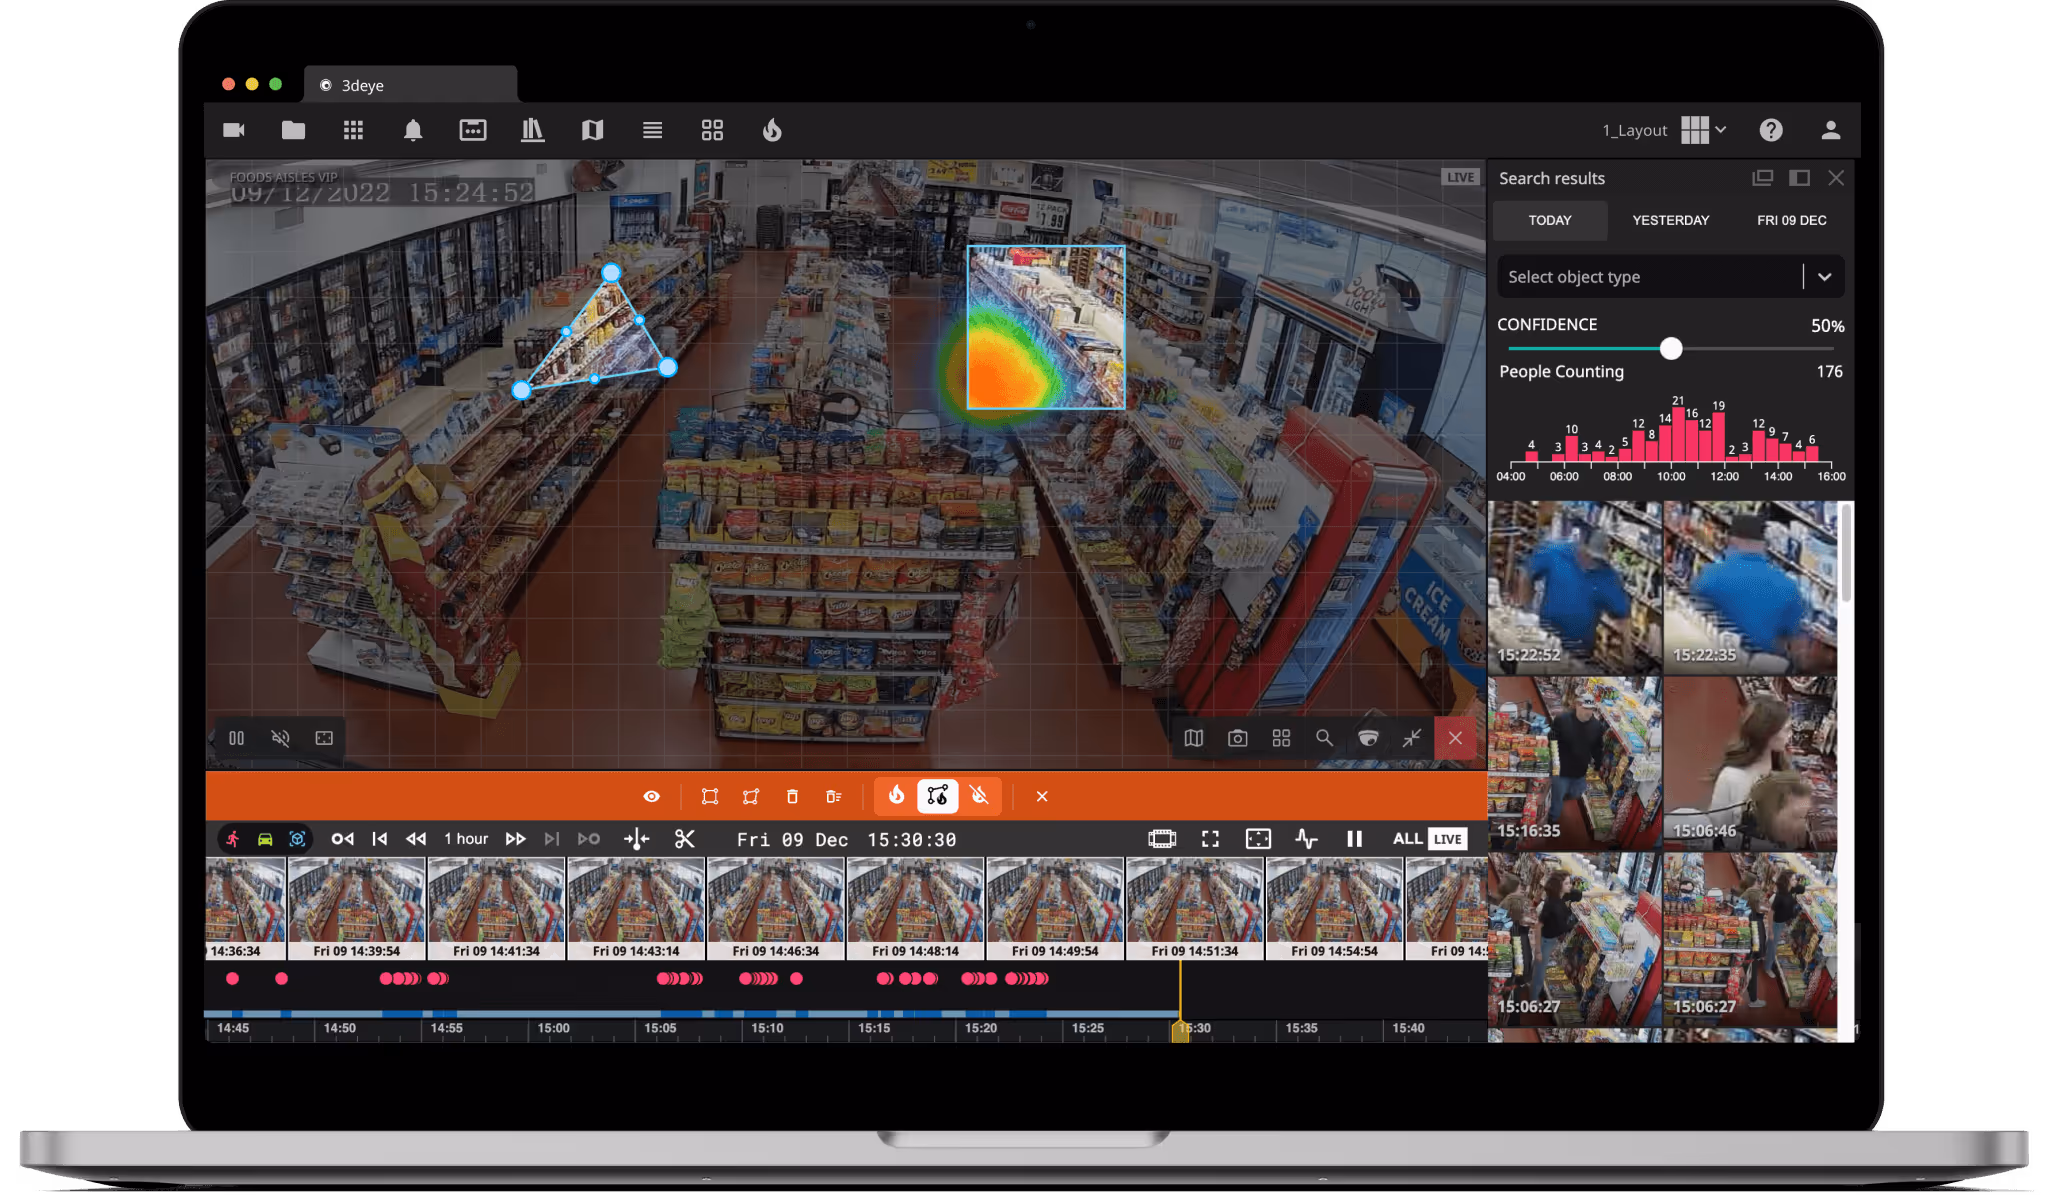Screen dimensions: 2048x1196
Task: Click the magnifier search icon on video
Action: click(x=1324, y=738)
